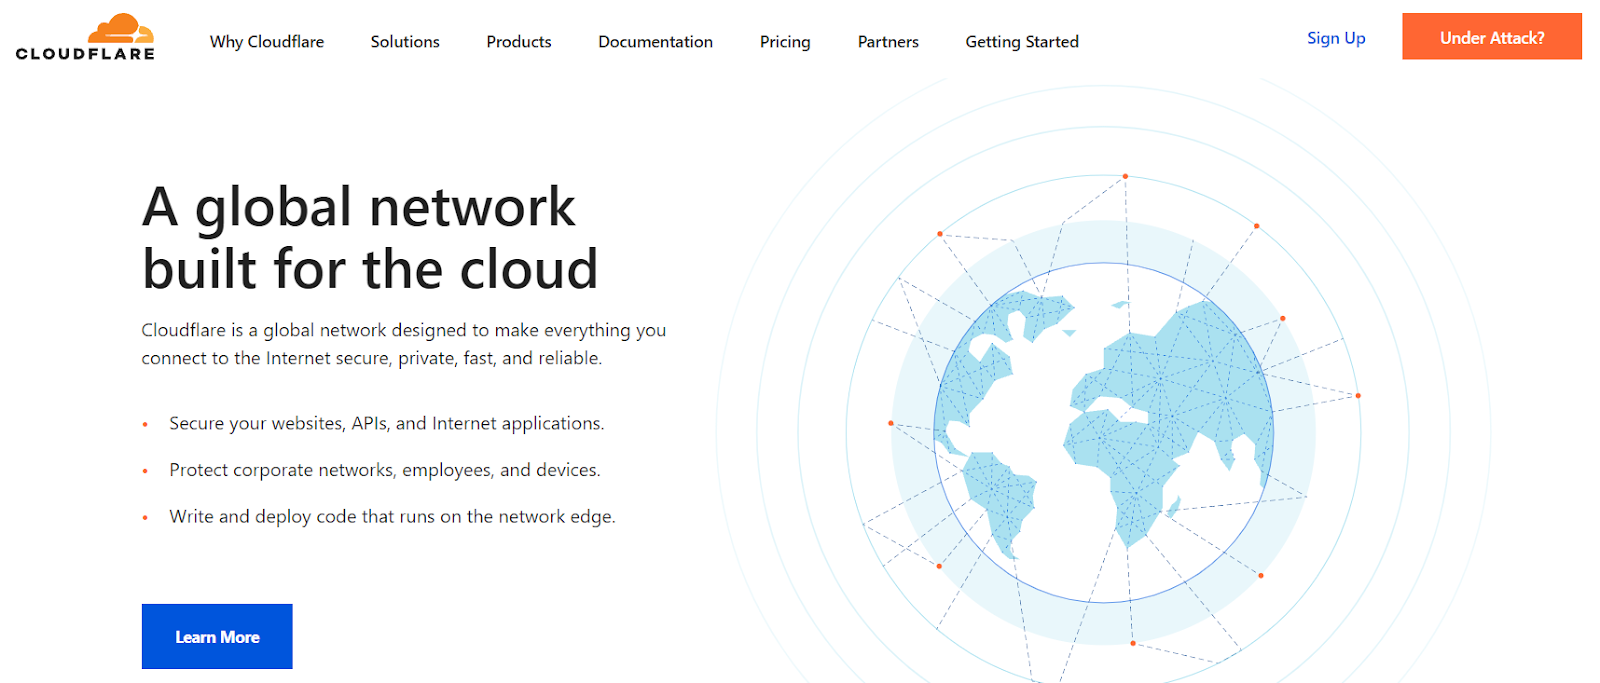Select Partners in the navigation bar
Viewport: 1600px width, 683px height.
tap(888, 42)
